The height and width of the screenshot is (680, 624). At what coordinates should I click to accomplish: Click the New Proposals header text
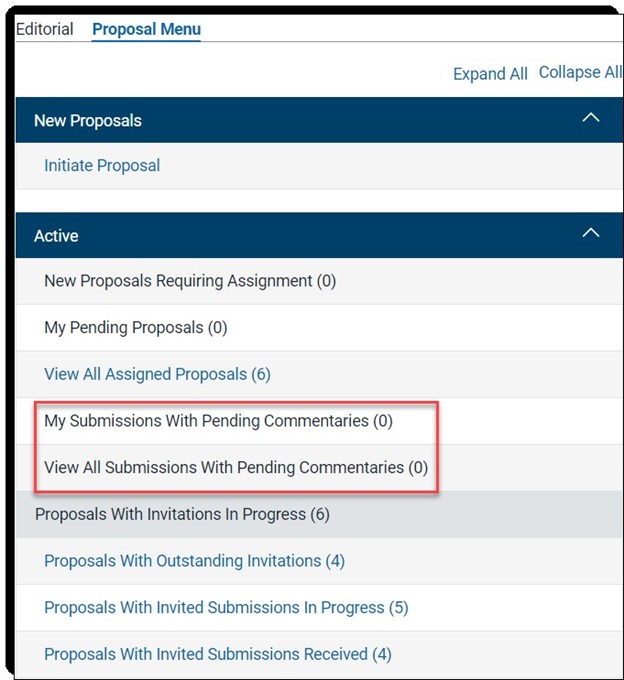pos(88,121)
